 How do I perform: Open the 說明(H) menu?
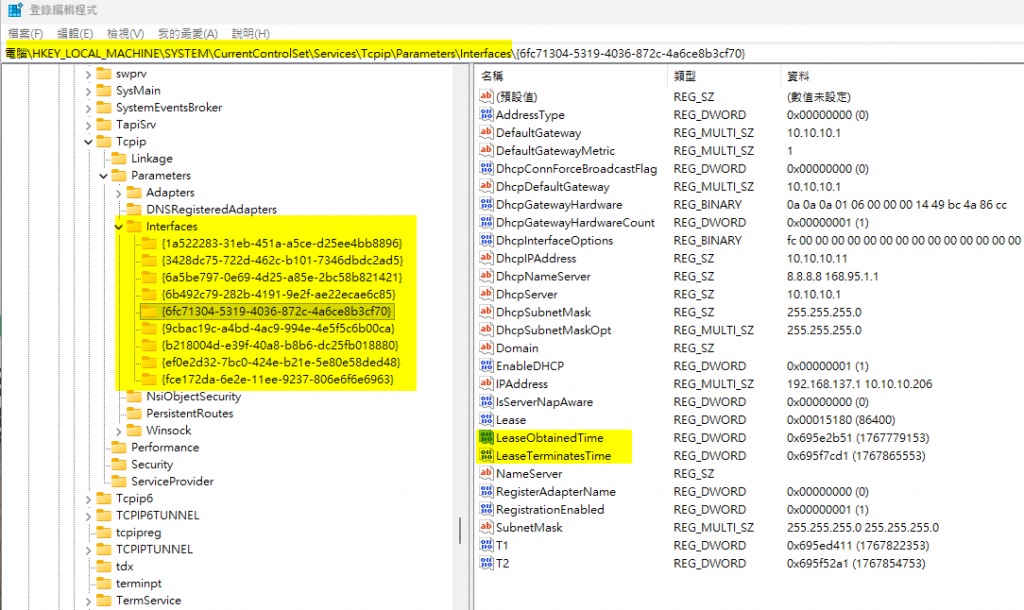[250, 33]
